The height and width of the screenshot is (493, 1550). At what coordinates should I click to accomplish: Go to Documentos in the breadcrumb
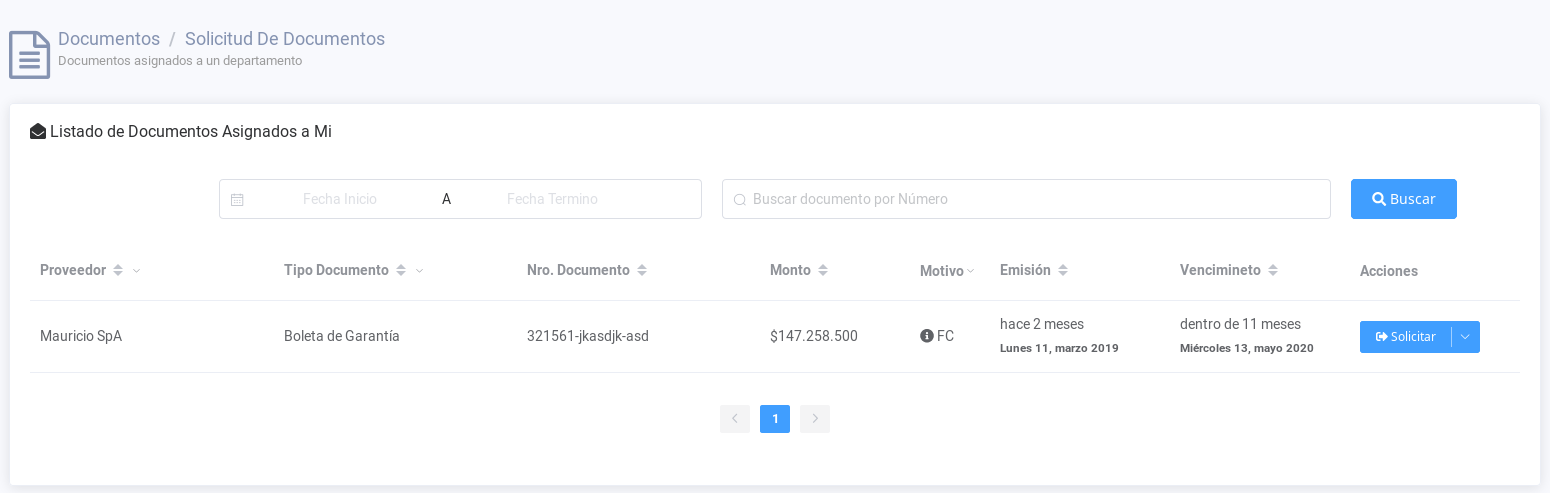(x=109, y=39)
